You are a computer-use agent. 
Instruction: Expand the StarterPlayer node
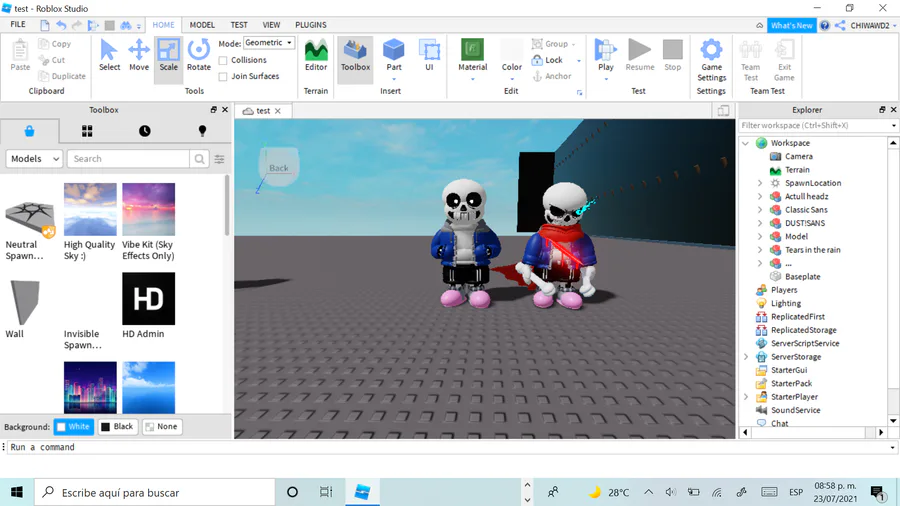click(746, 397)
